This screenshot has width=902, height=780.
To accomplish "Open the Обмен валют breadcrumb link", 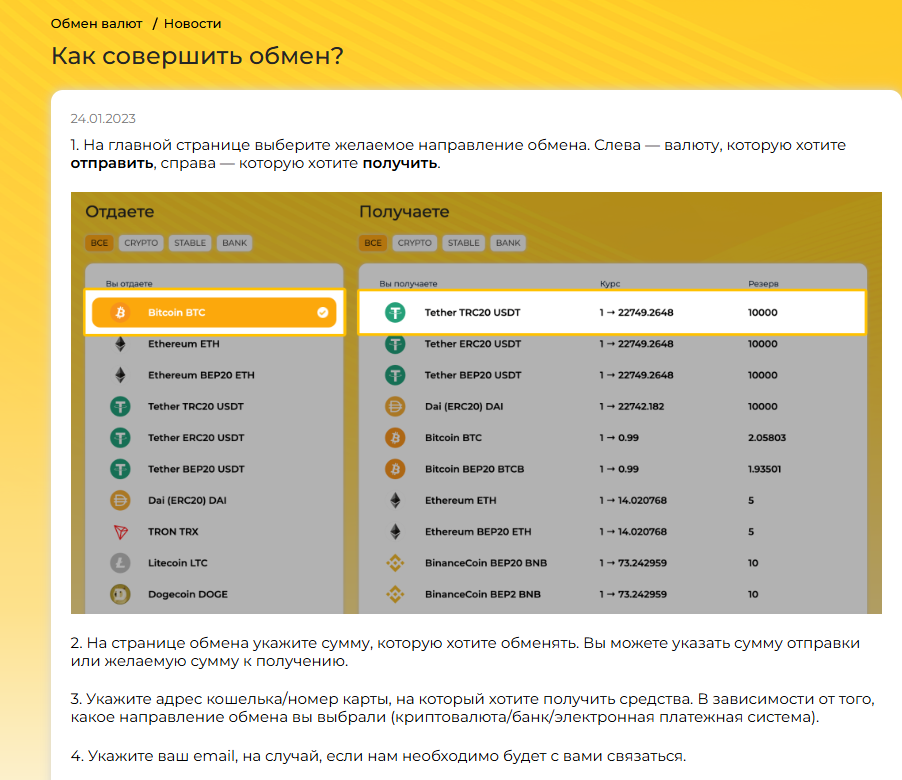I will 96,24.
